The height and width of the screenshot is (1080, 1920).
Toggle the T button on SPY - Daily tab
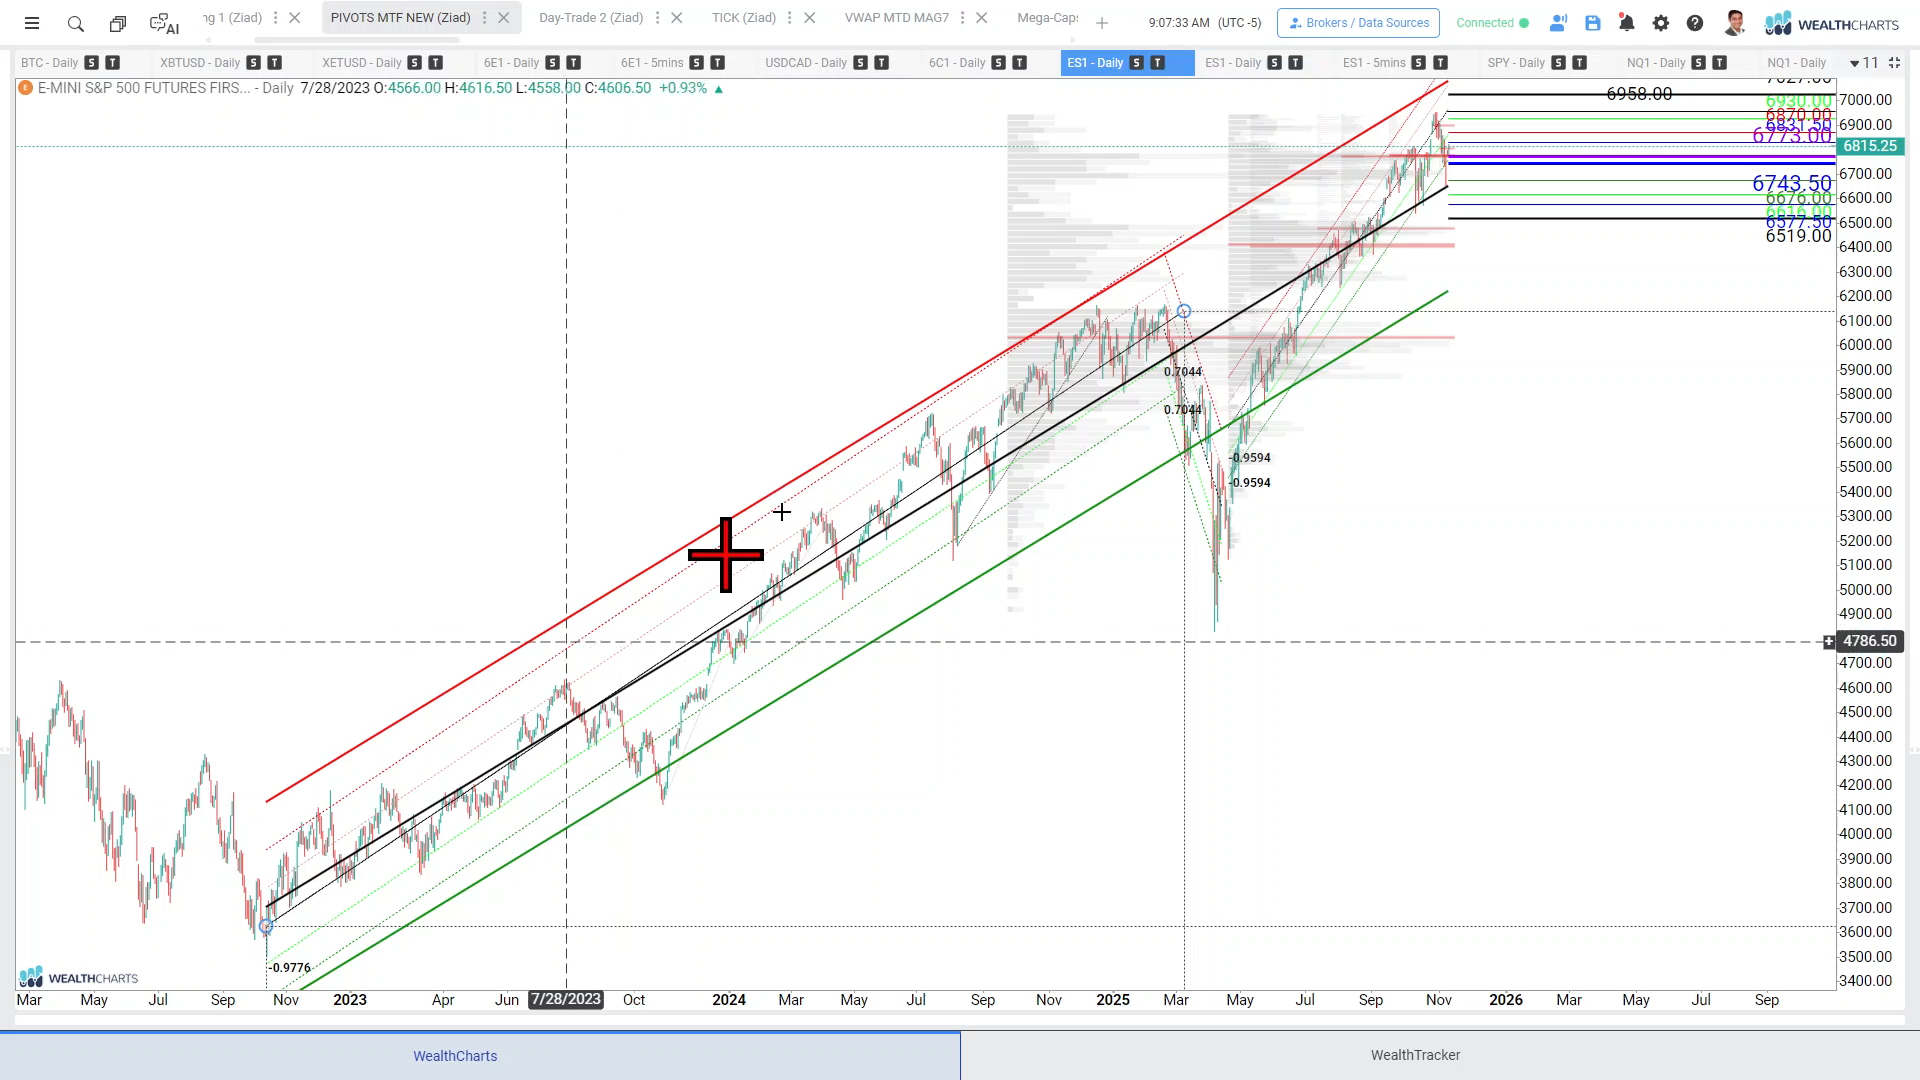coord(1580,62)
